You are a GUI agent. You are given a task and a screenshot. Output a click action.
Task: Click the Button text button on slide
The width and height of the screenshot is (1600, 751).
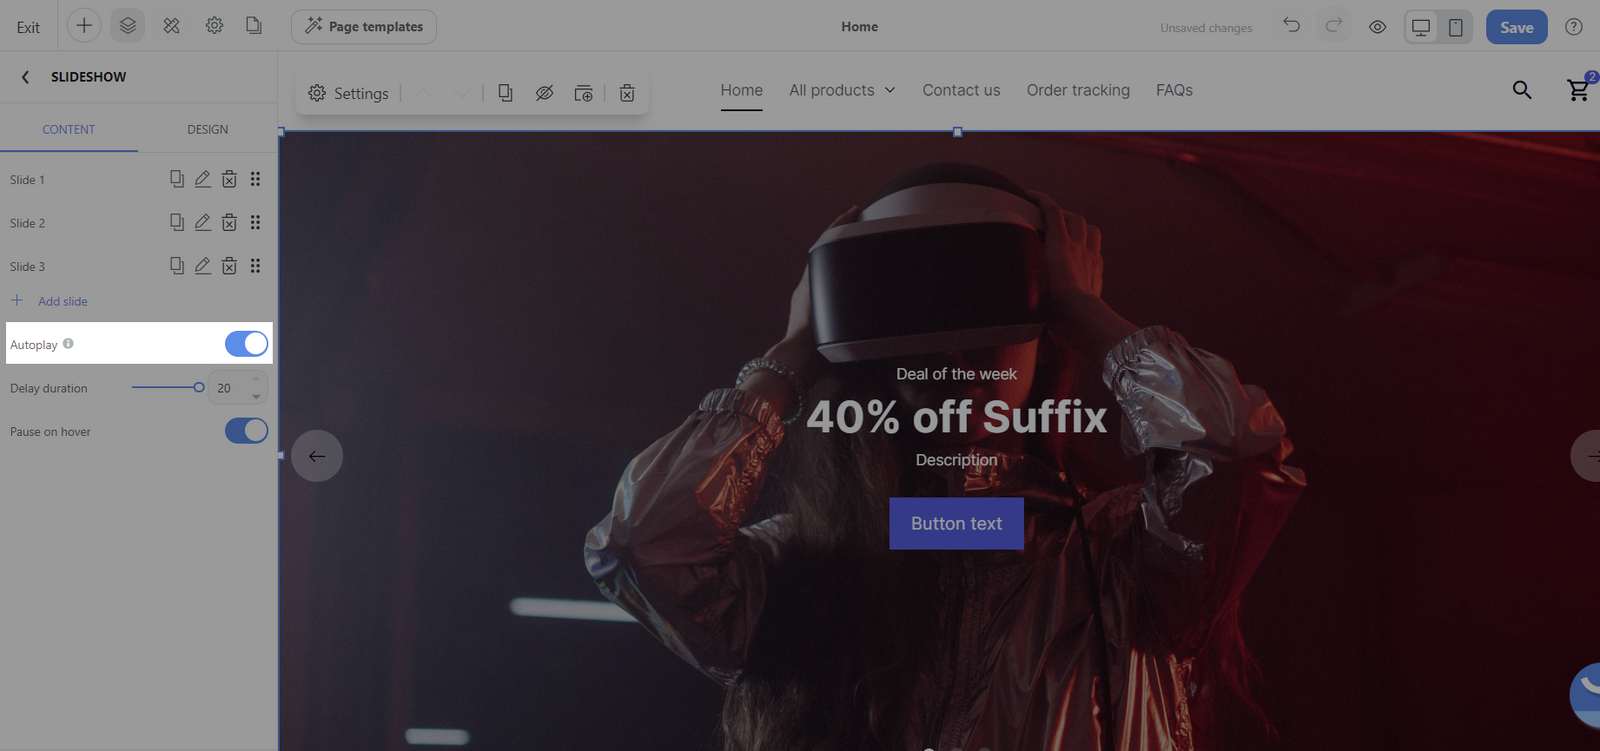956,523
